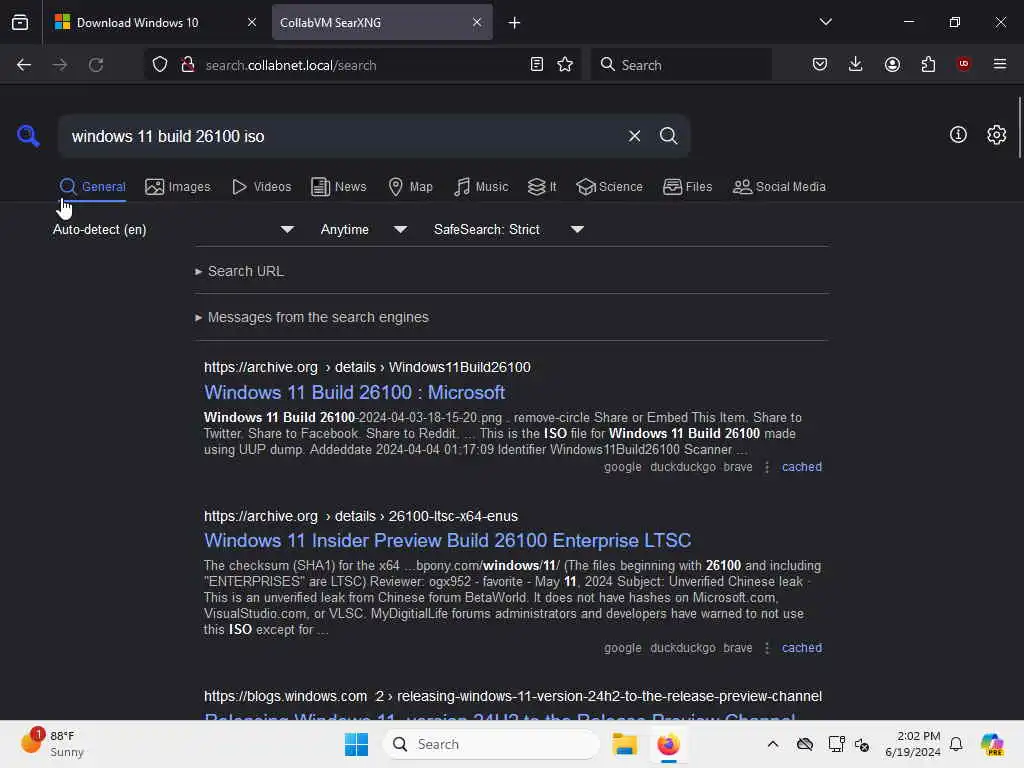1024x768 pixels.
Task: Switch to Download Windows 10 tab
Action: [153, 23]
